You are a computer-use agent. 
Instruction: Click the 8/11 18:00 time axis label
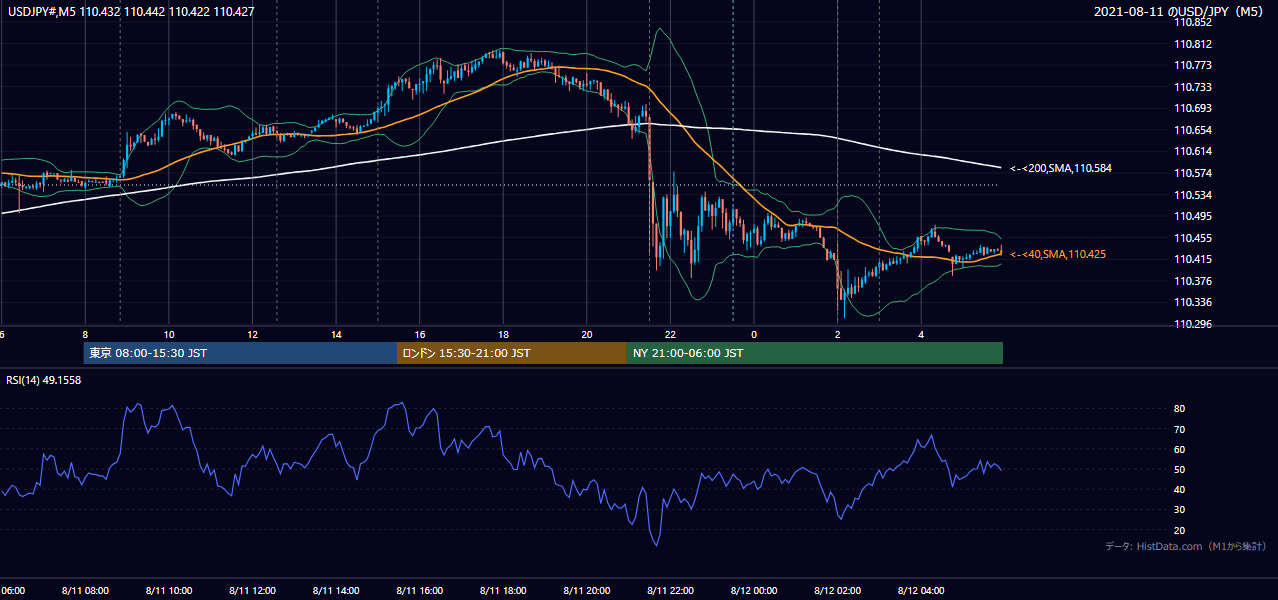point(503,591)
